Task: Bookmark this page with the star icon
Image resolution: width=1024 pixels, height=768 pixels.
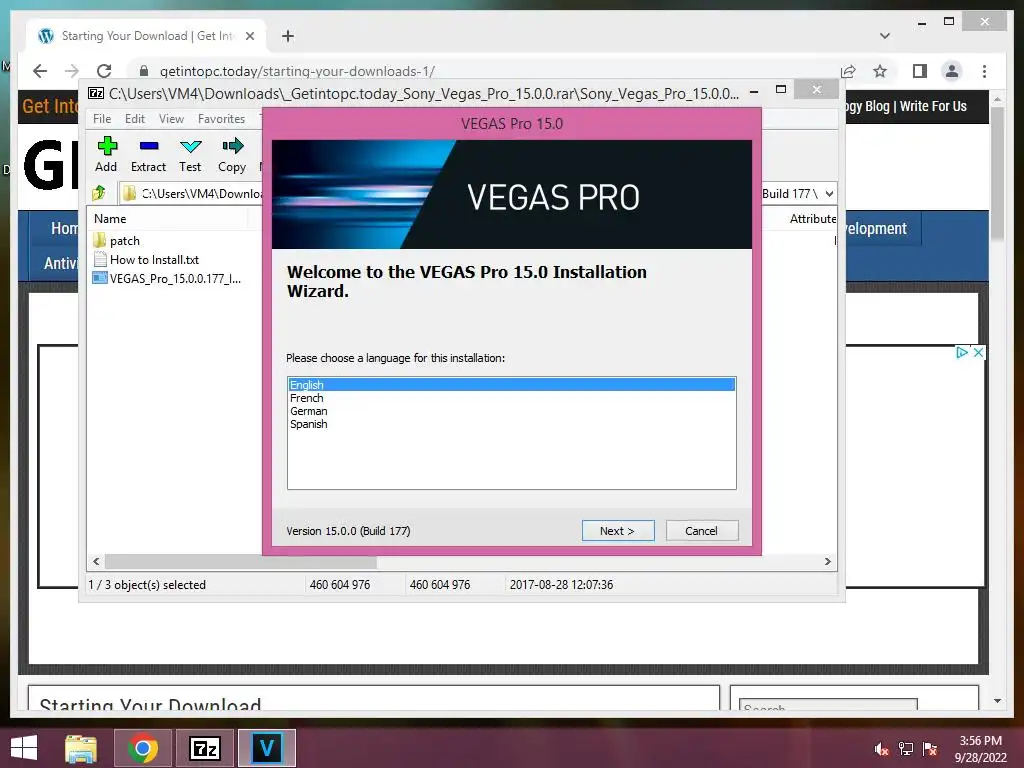Action: click(880, 71)
